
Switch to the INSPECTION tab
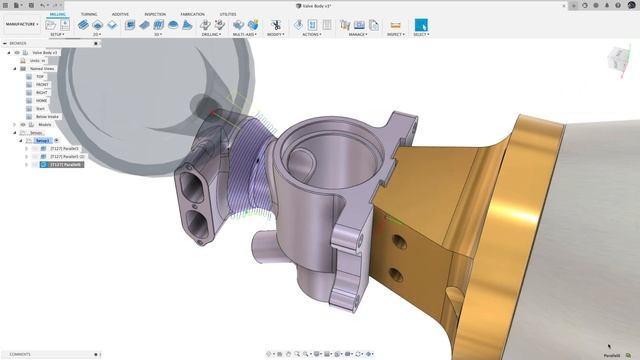[155, 14]
